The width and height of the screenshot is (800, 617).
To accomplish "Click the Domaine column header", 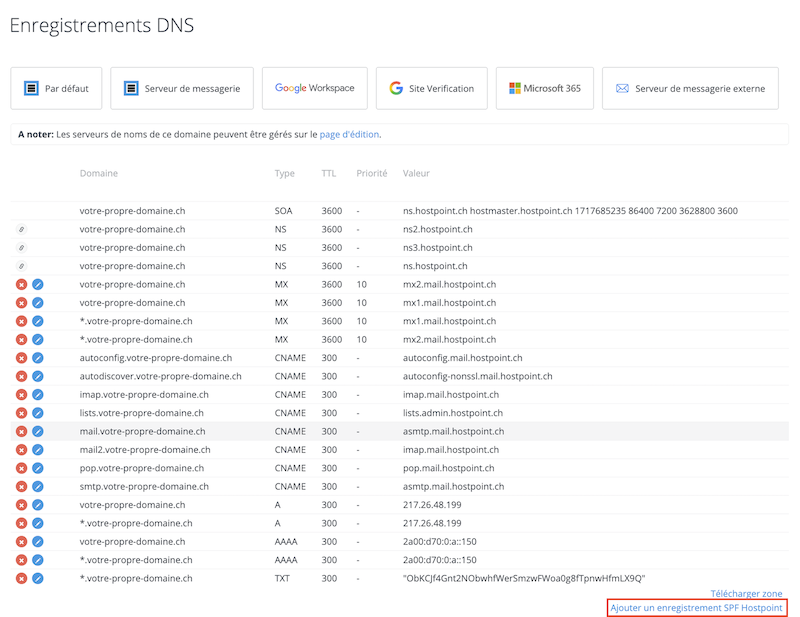I will point(98,173).
